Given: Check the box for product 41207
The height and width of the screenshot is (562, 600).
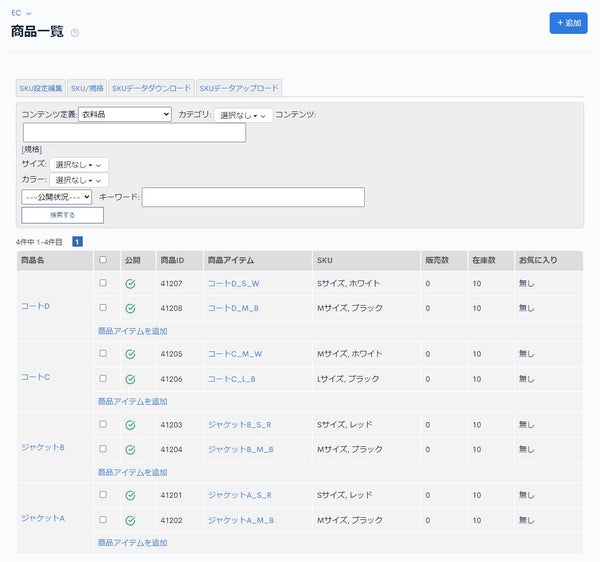Looking at the screenshot, I should point(103,283).
